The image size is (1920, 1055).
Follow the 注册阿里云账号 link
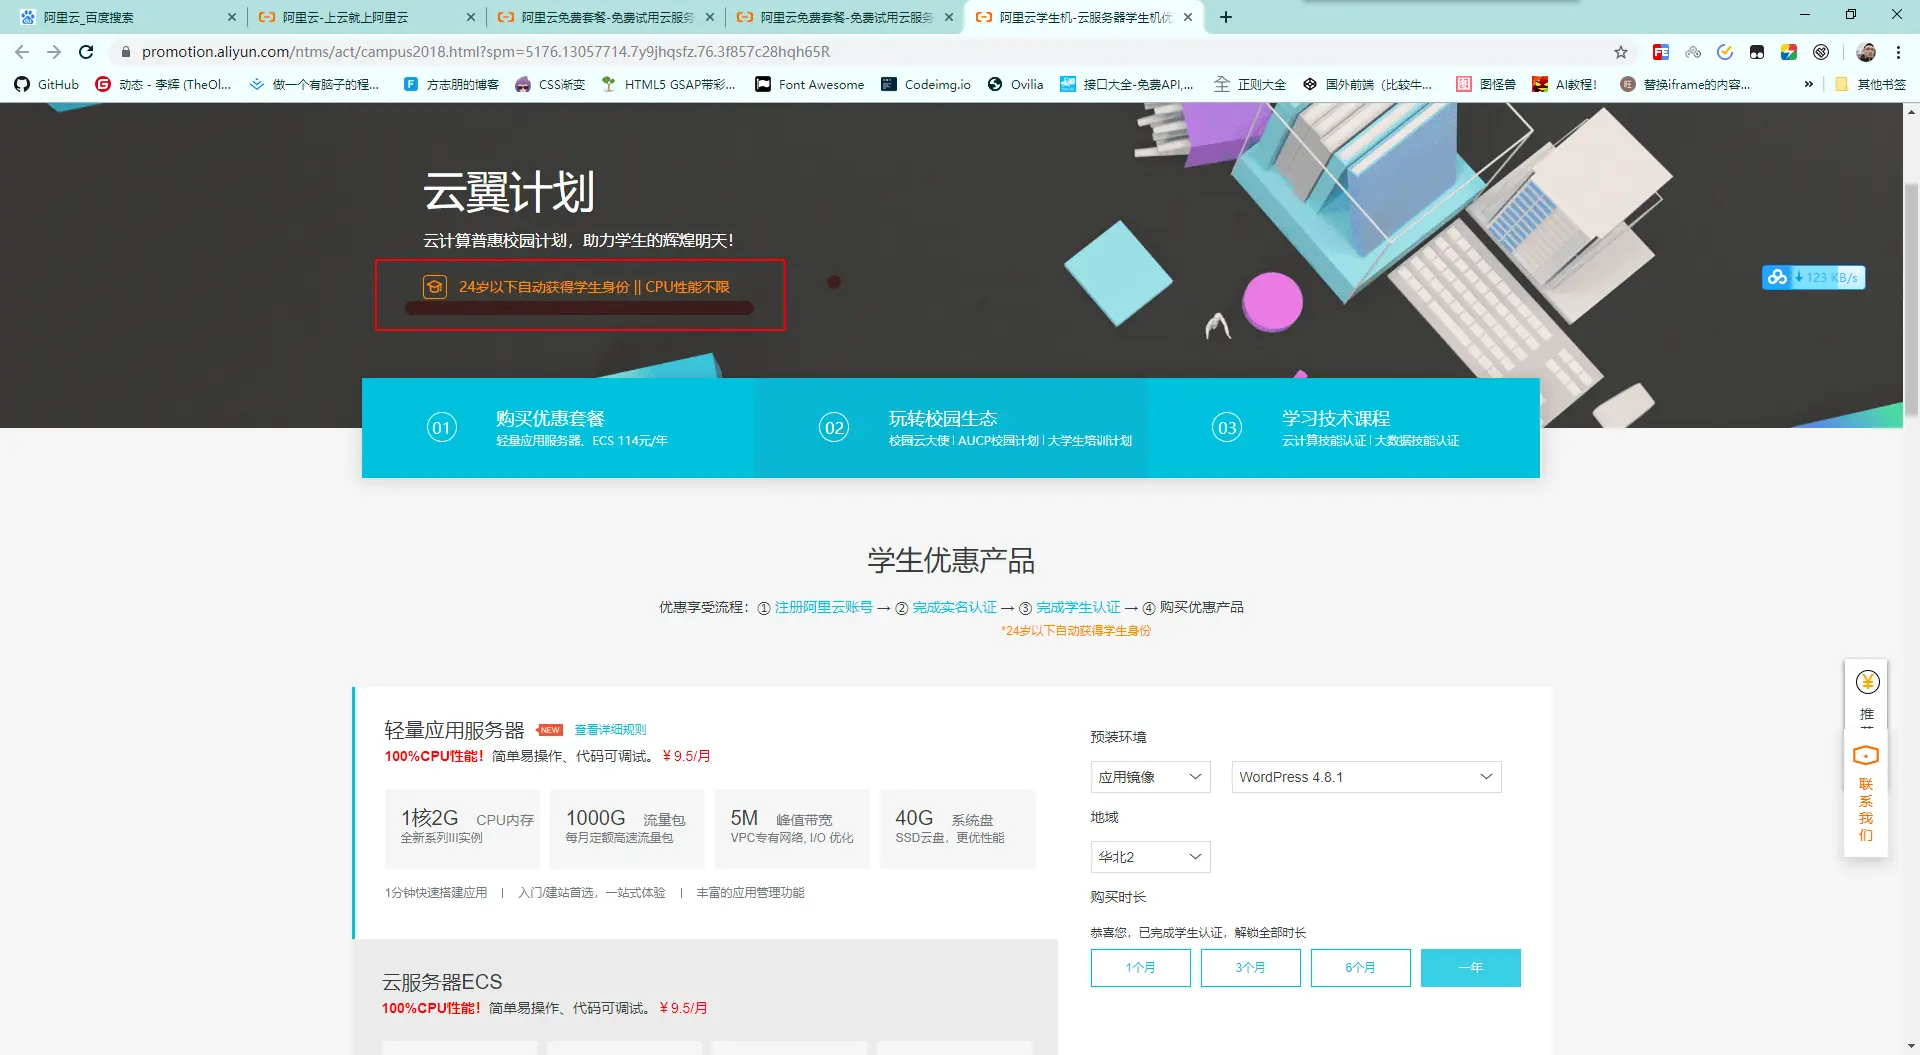[x=823, y=607]
